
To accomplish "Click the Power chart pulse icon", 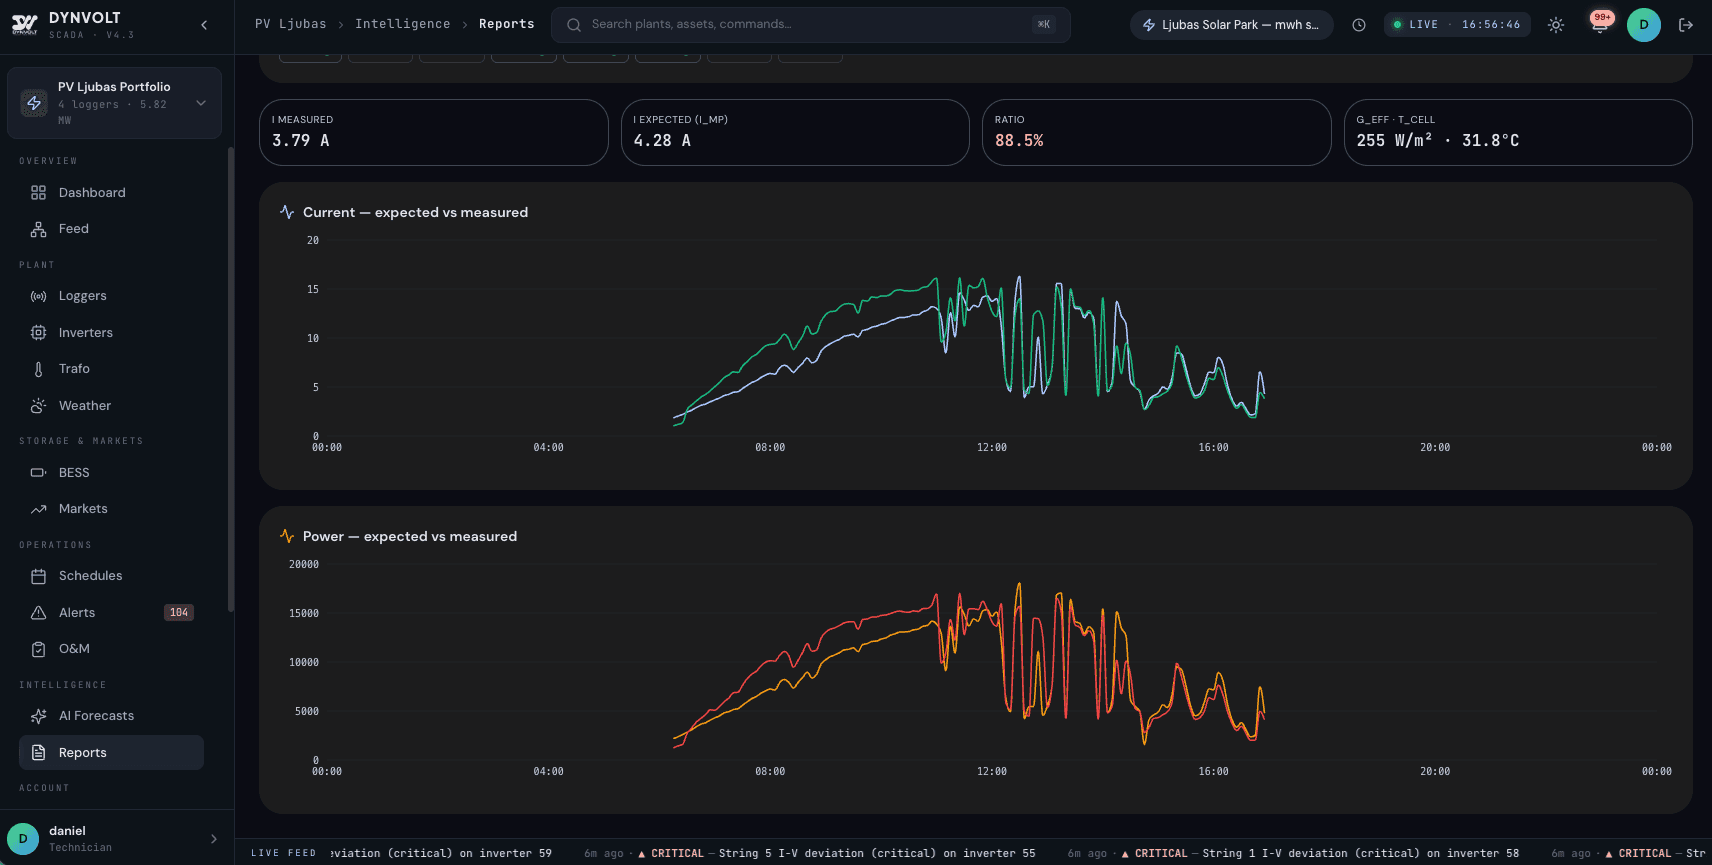I will coord(287,536).
